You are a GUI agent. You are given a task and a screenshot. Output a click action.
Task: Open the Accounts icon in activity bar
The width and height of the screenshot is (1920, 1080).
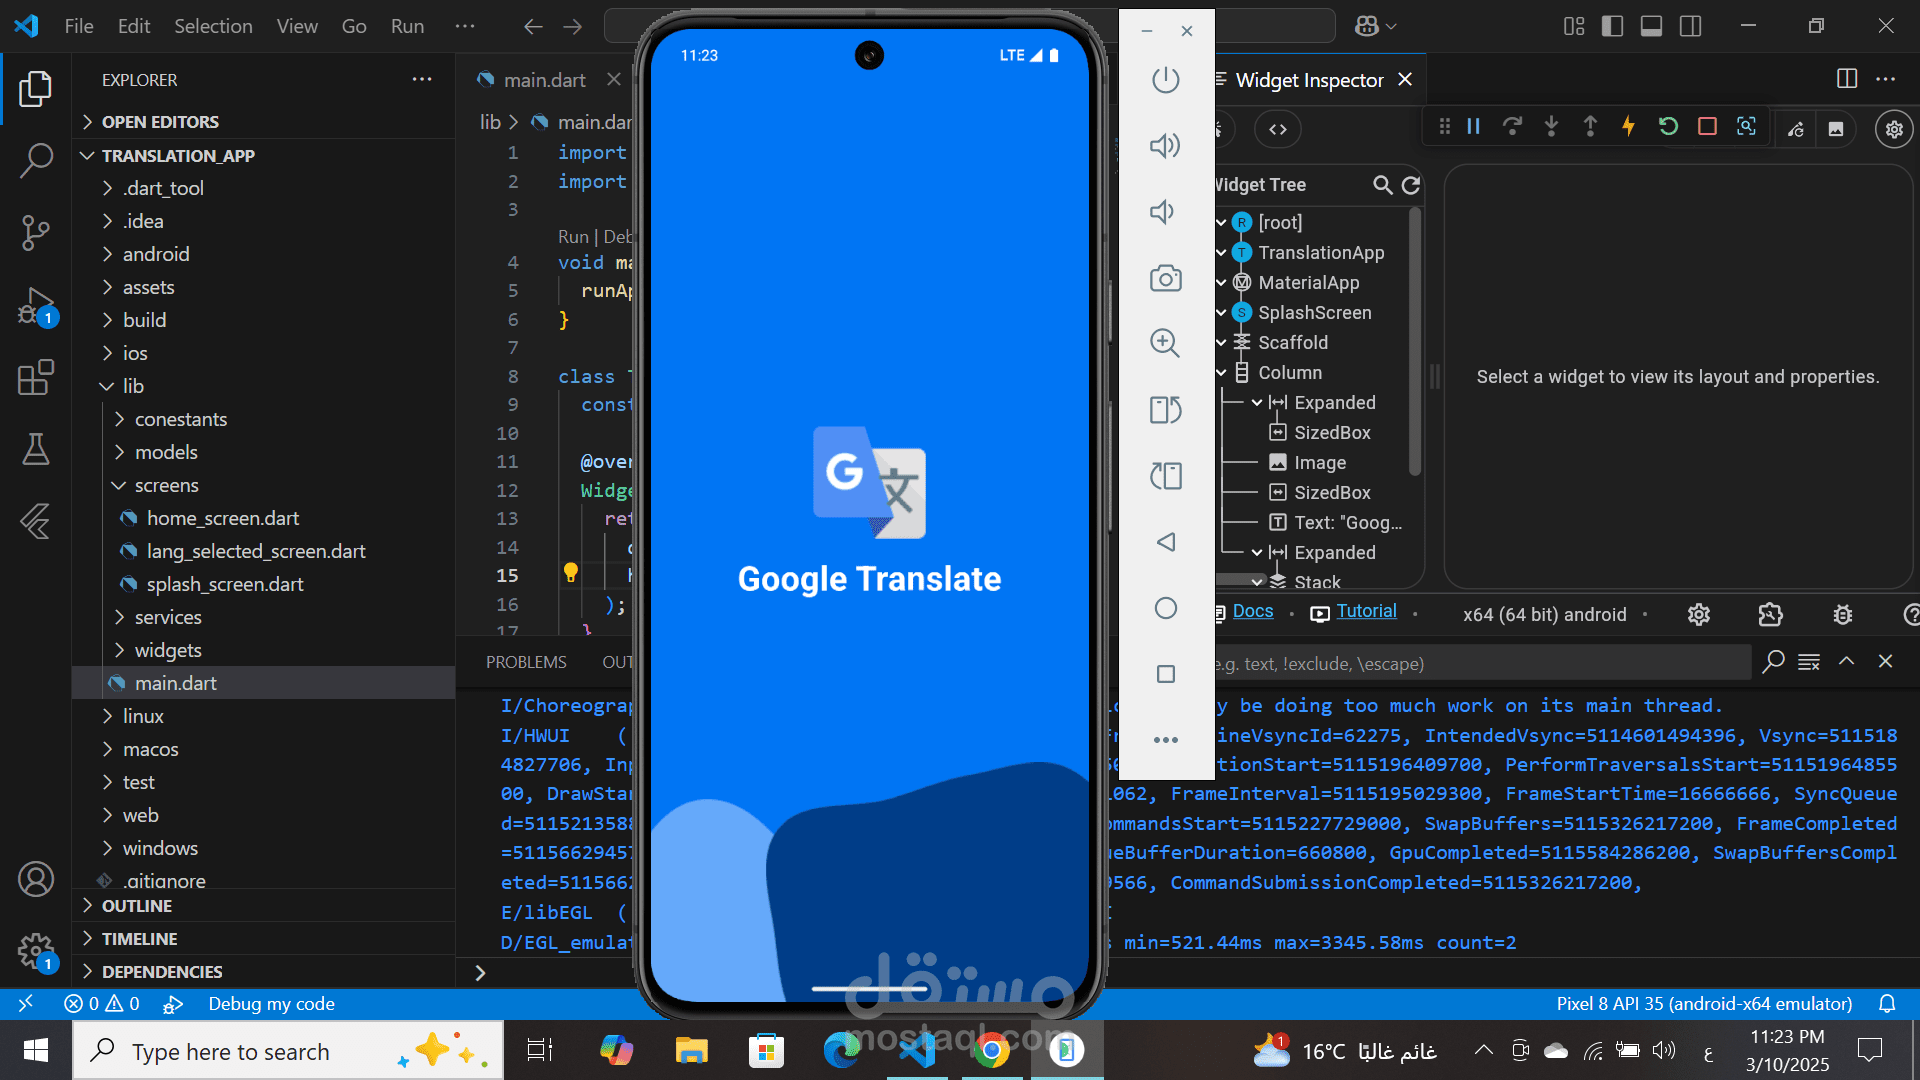(36, 879)
